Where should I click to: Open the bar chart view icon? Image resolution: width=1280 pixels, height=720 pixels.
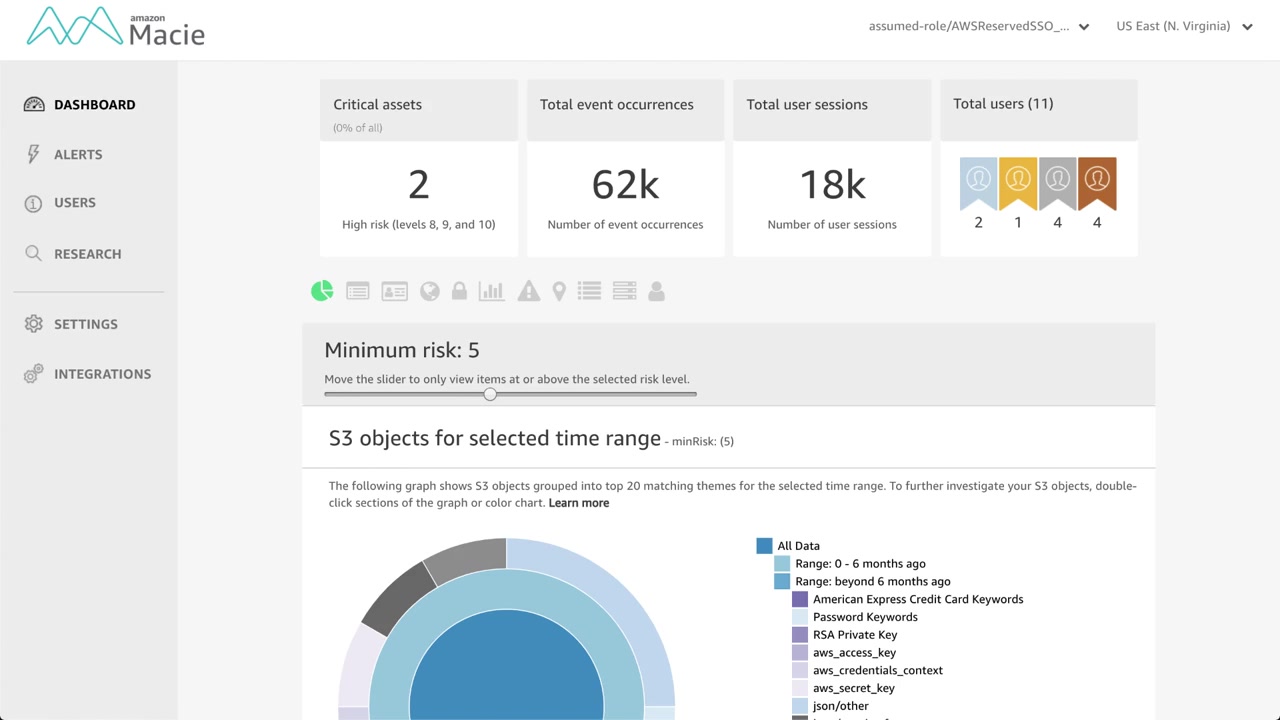click(491, 291)
